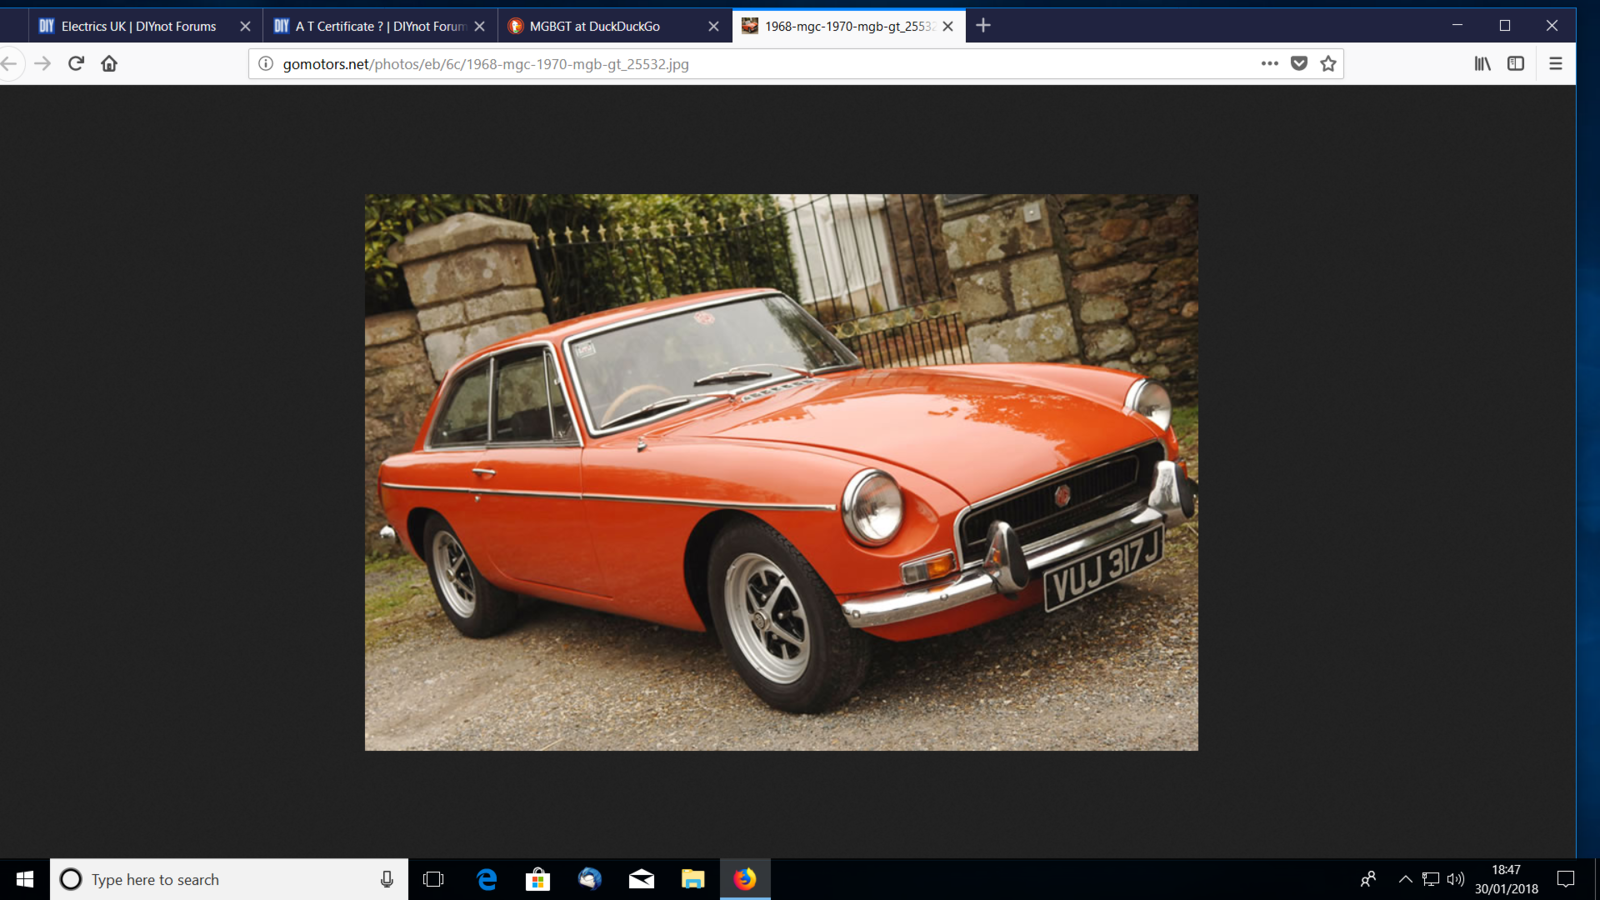The height and width of the screenshot is (900, 1600).
Task: Open the Library icon in the toolbar
Action: [1482, 64]
